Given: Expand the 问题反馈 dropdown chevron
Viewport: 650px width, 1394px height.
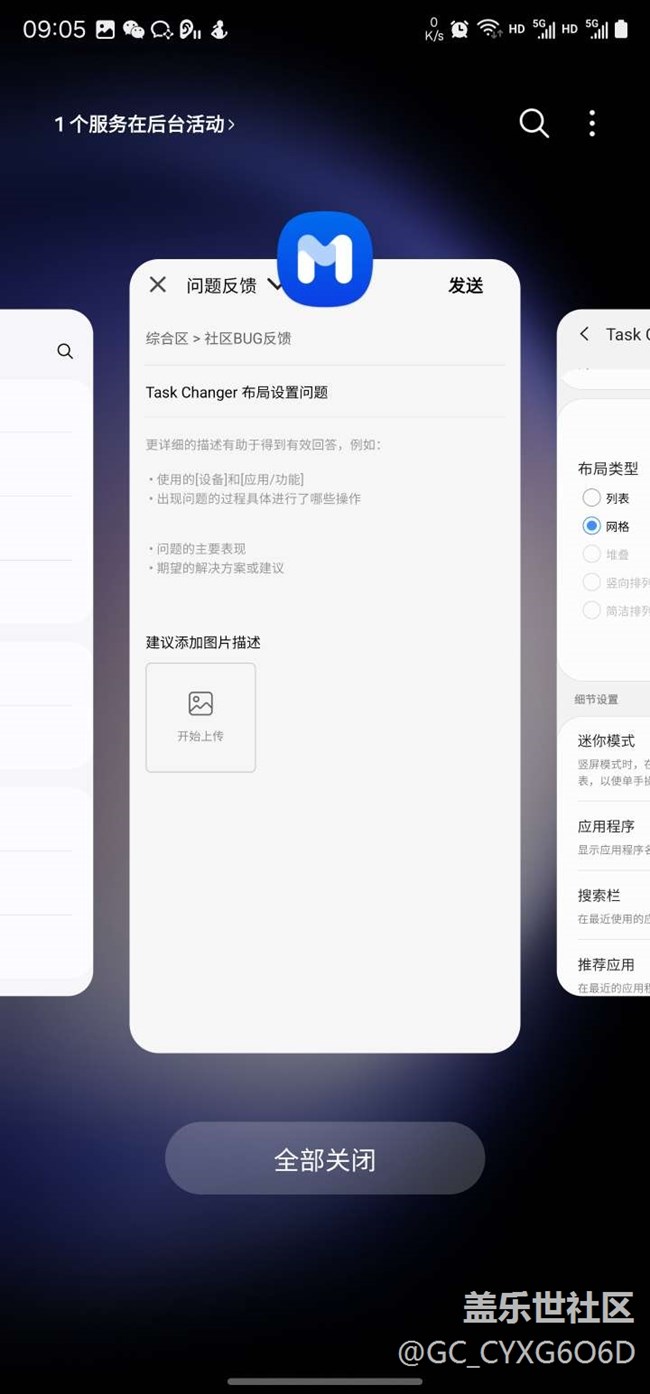Looking at the screenshot, I should (x=273, y=287).
